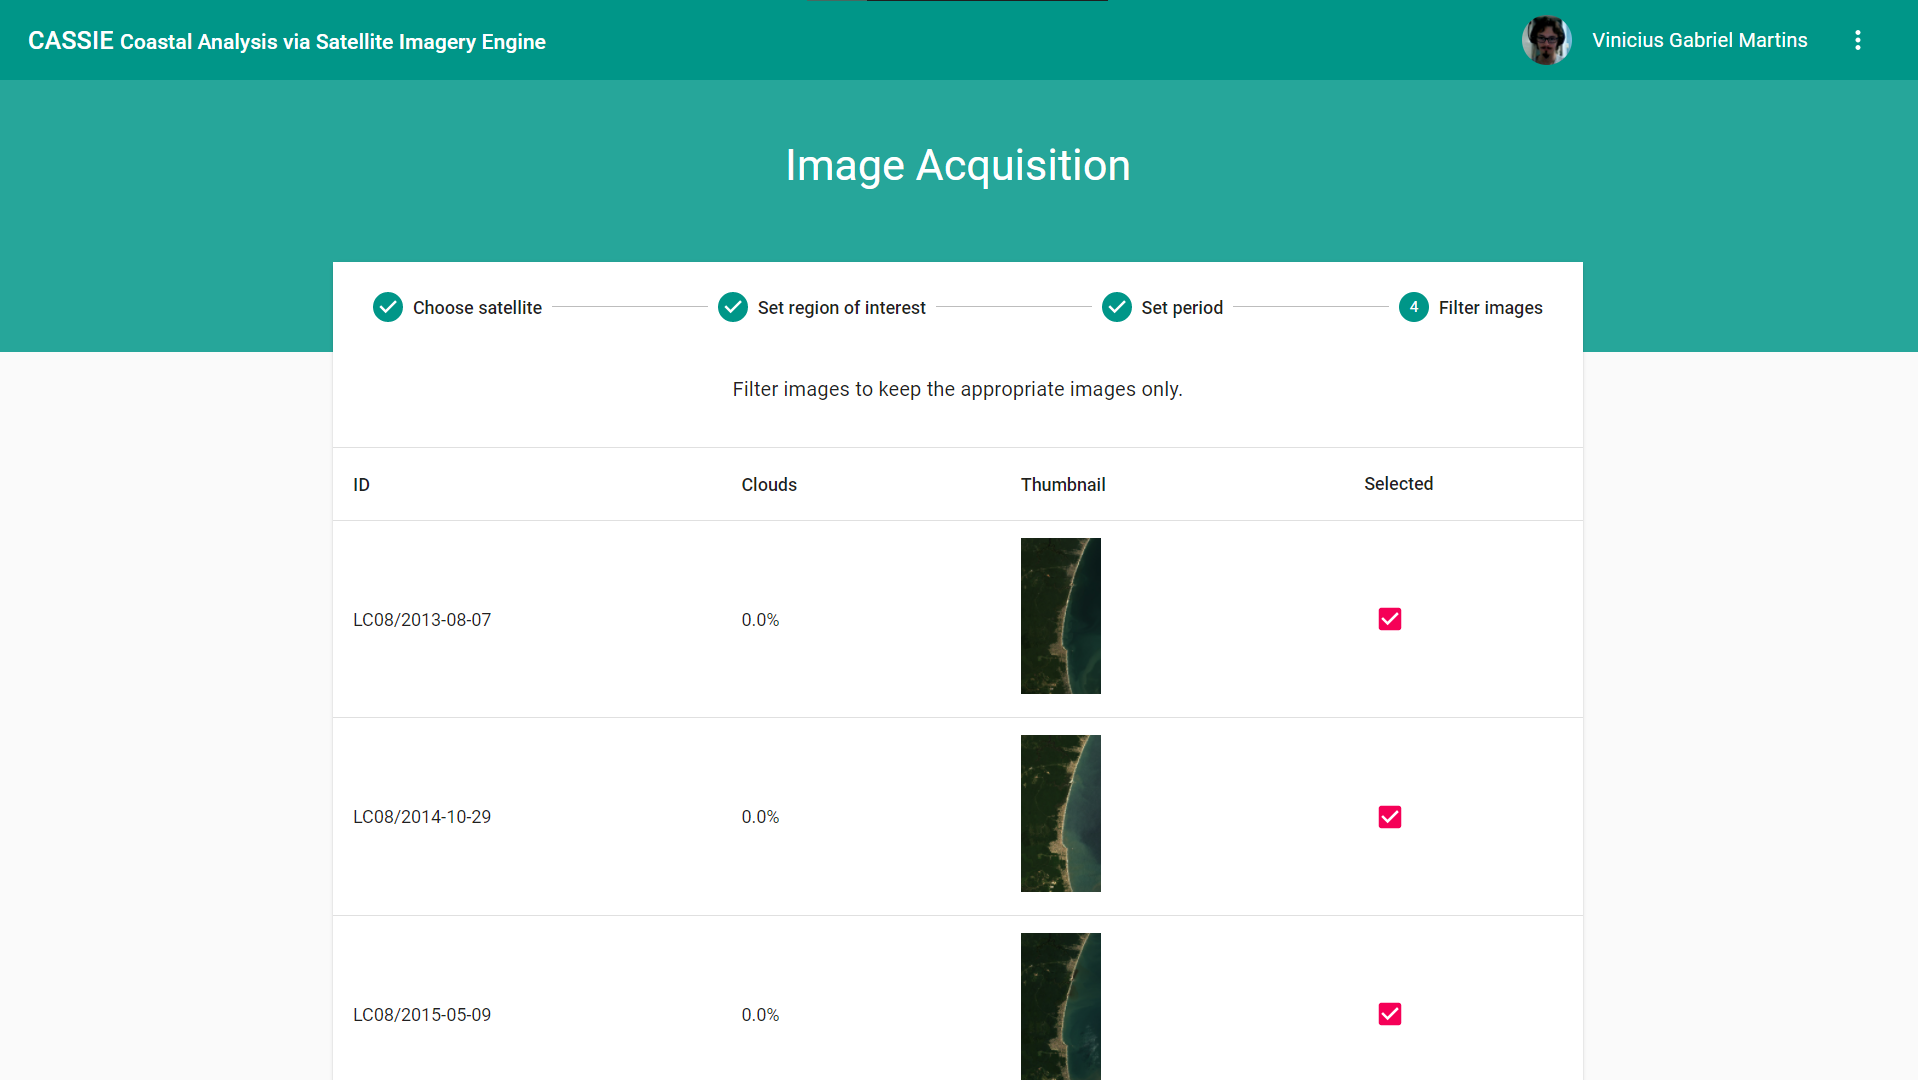
Task: Uncheck the LC08/2014-10-29 selection box
Action: (1389, 817)
